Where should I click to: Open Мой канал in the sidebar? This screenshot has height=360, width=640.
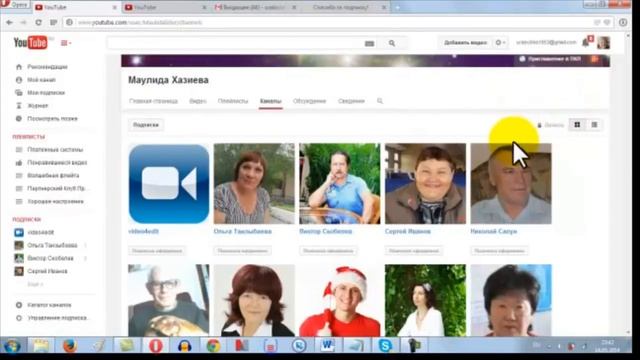[x=41, y=80]
